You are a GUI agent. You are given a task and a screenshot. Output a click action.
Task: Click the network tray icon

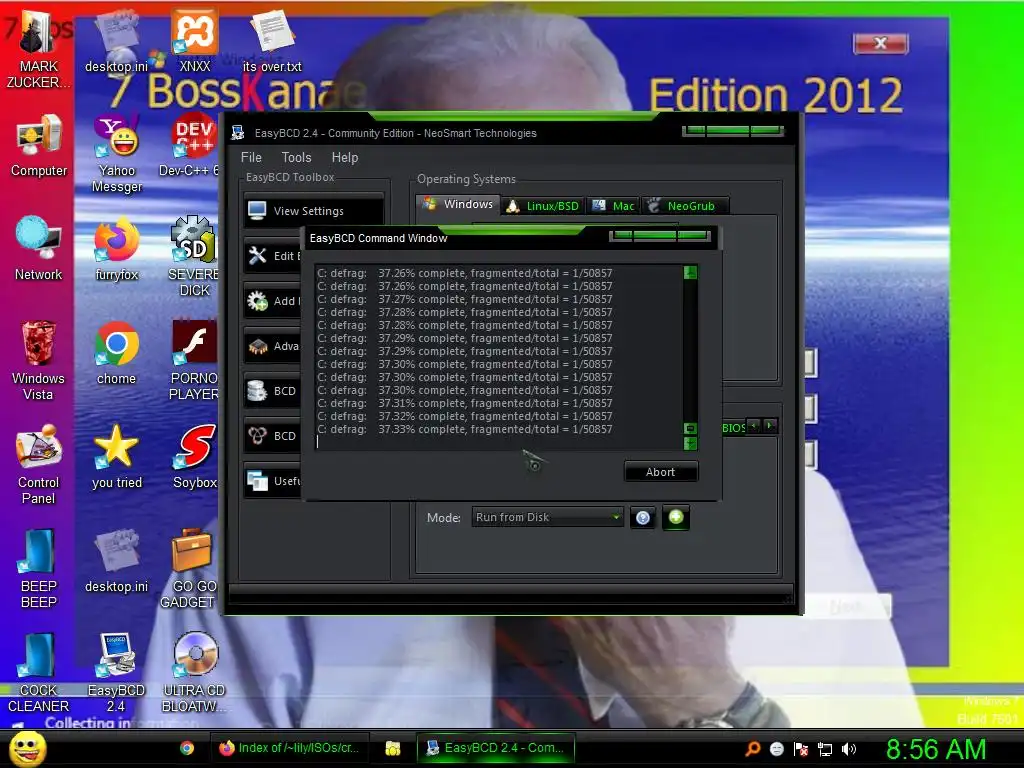825,749
